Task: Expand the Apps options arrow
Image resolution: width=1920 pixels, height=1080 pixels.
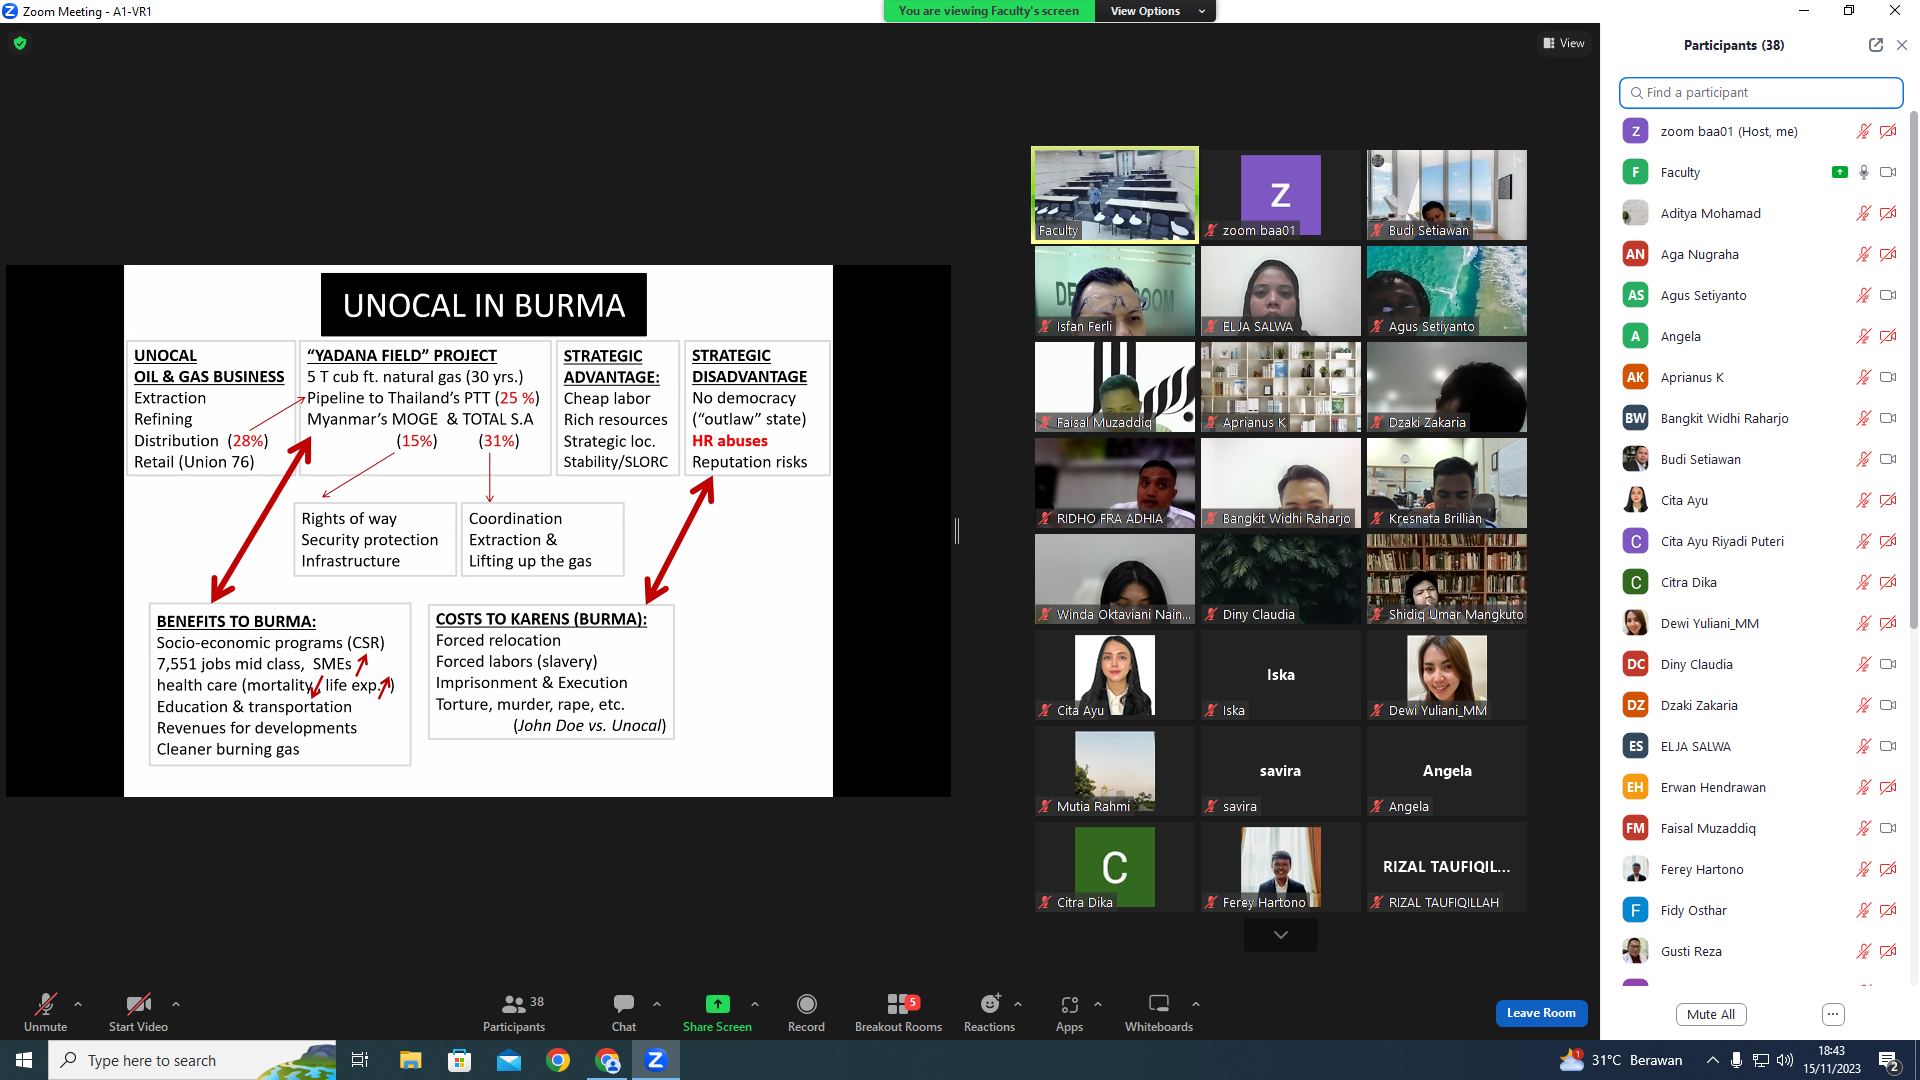Action: click(x=1098, y=1003)
